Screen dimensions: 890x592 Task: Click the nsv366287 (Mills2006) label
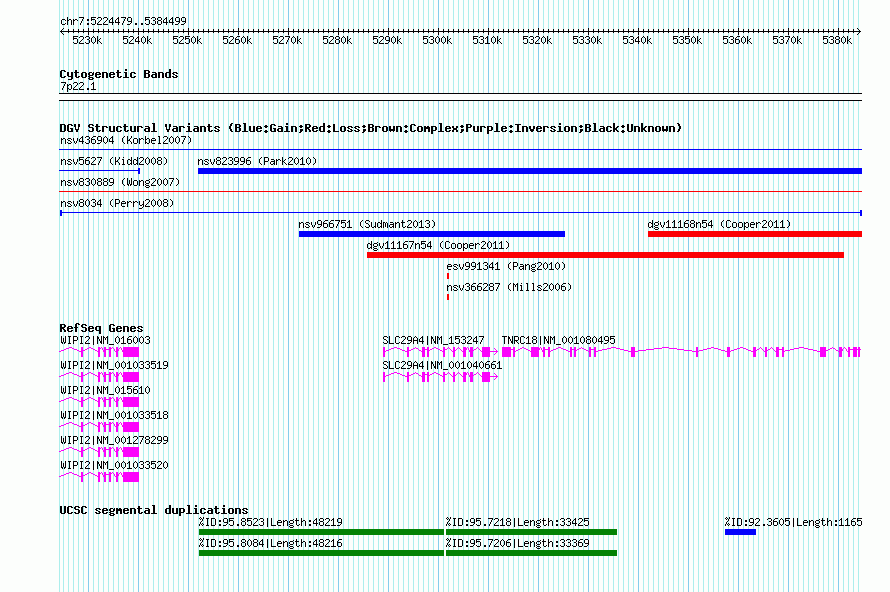point(509,287)
